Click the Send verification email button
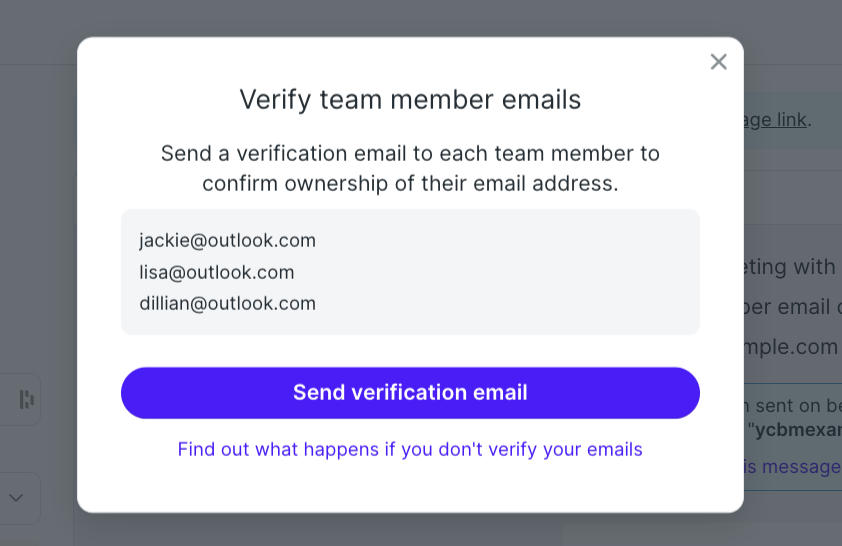Screen dimensions: 842x546 click(x=410, y=393)
